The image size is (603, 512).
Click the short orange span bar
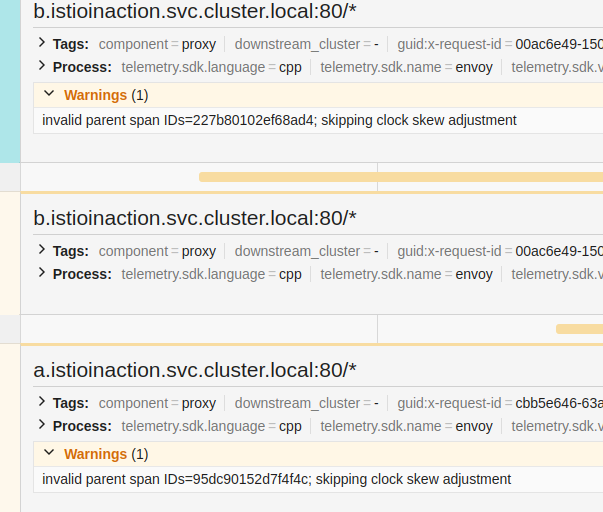point(579,329)
